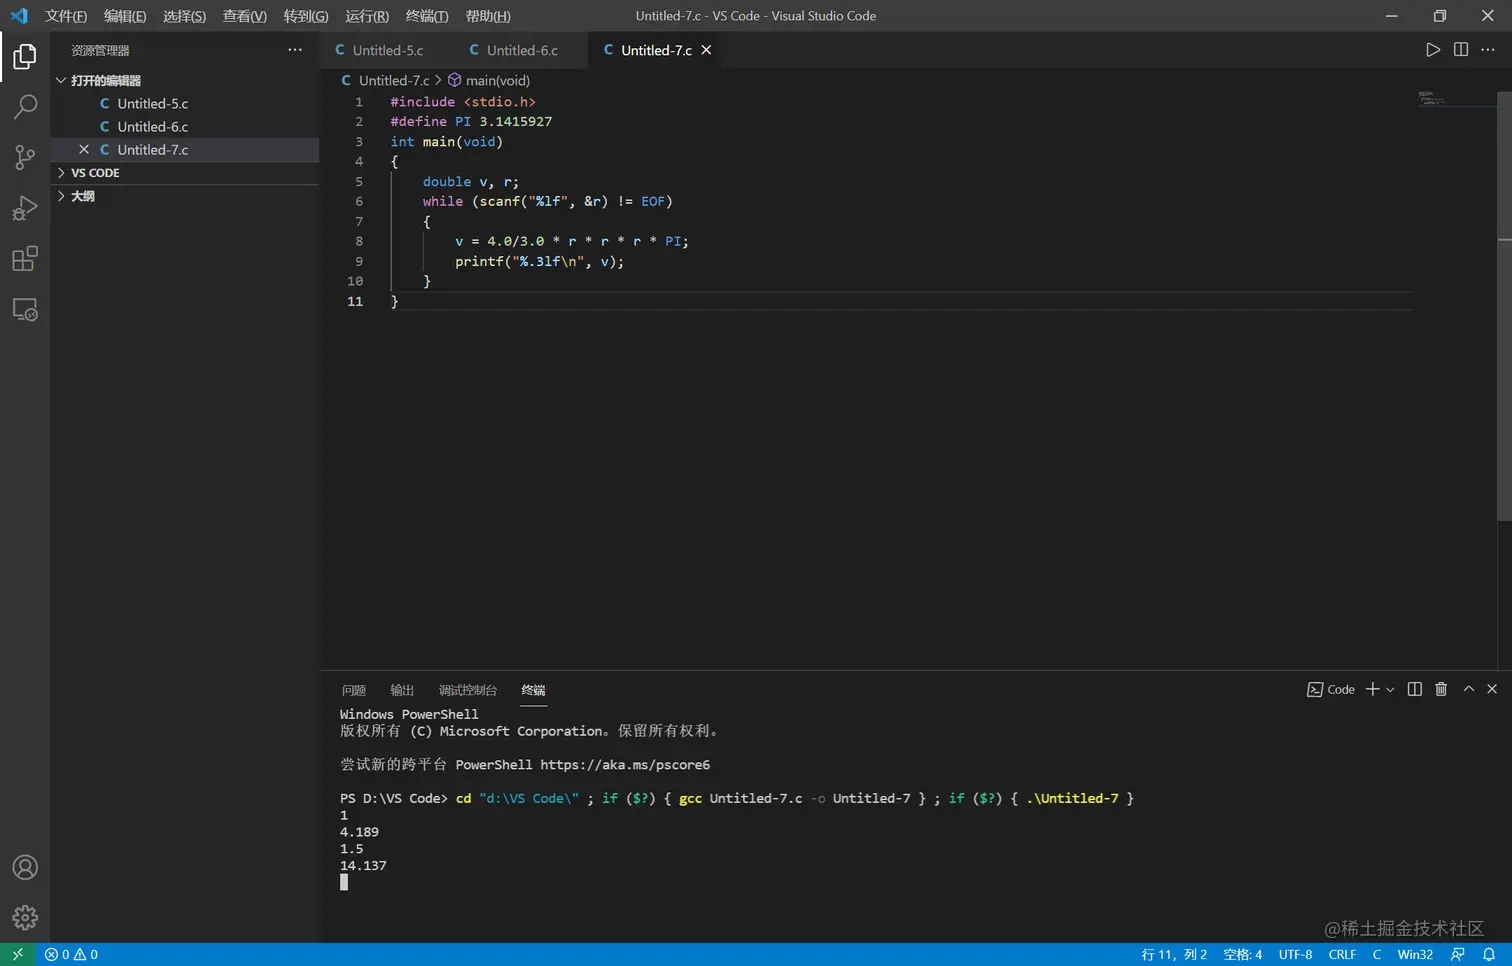The image size is (1512, 966).
Task: Switch to the Untitled-6.c editor tab
Action: pyautogui.click(x=522, y=50)
